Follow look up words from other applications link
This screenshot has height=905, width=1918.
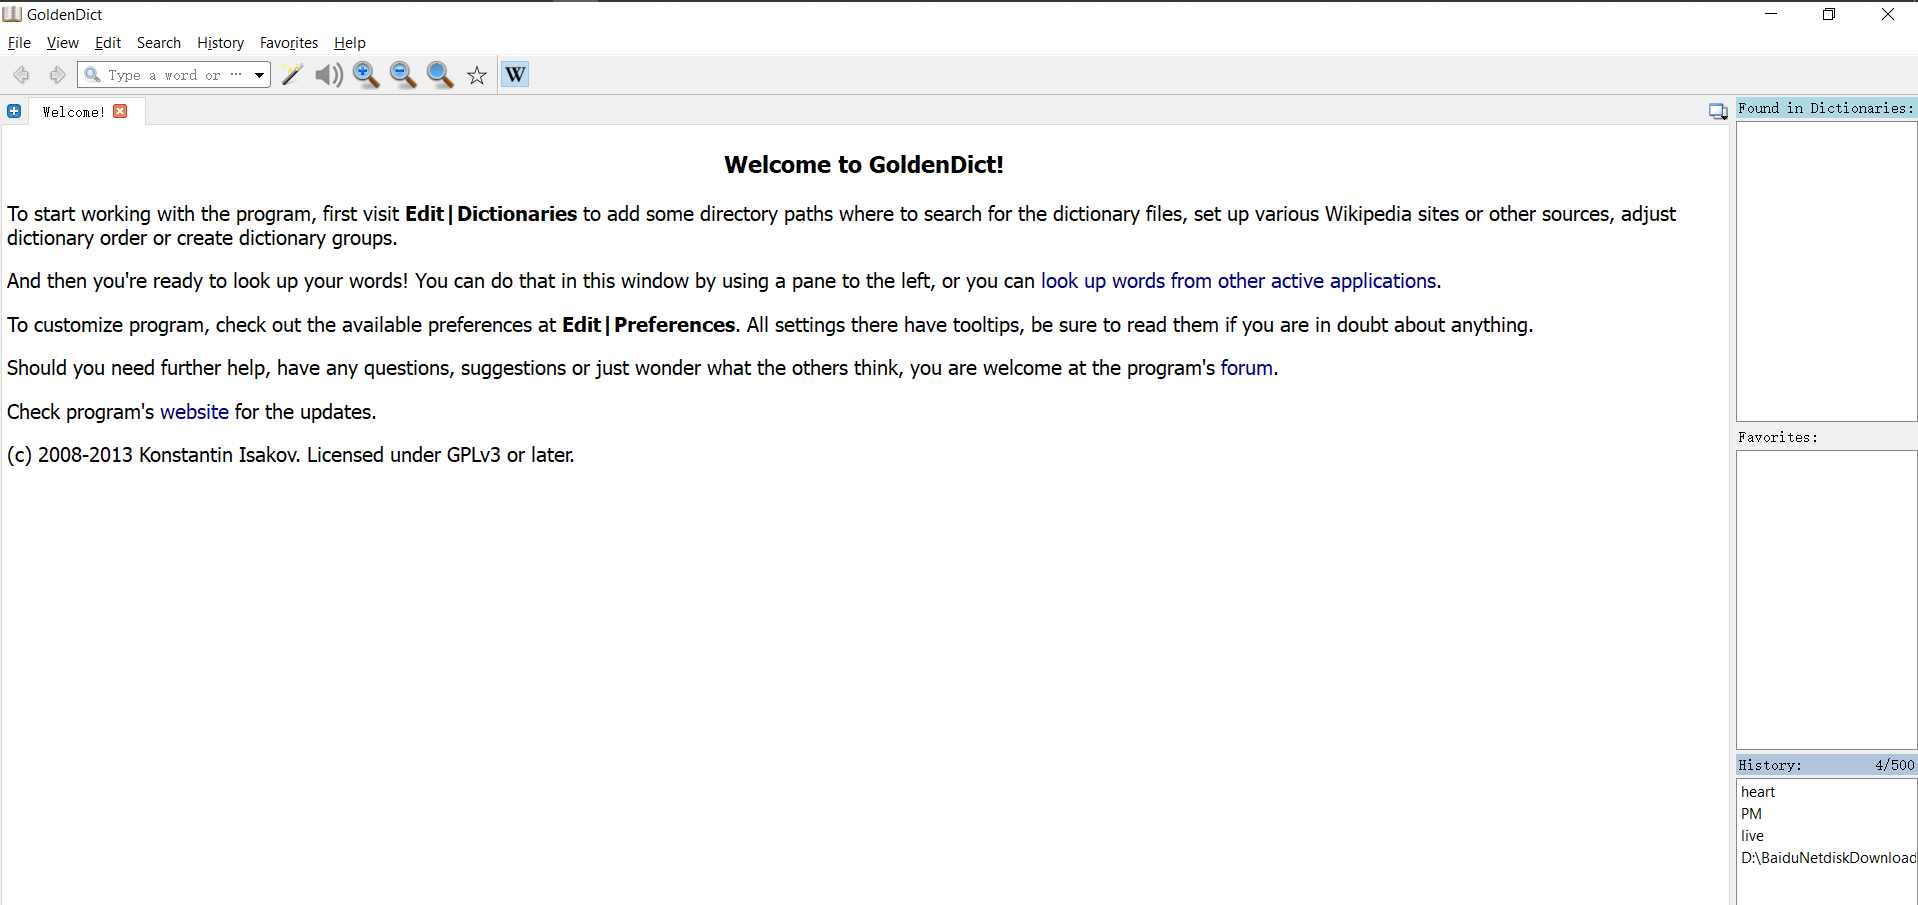coord(1238,281)
